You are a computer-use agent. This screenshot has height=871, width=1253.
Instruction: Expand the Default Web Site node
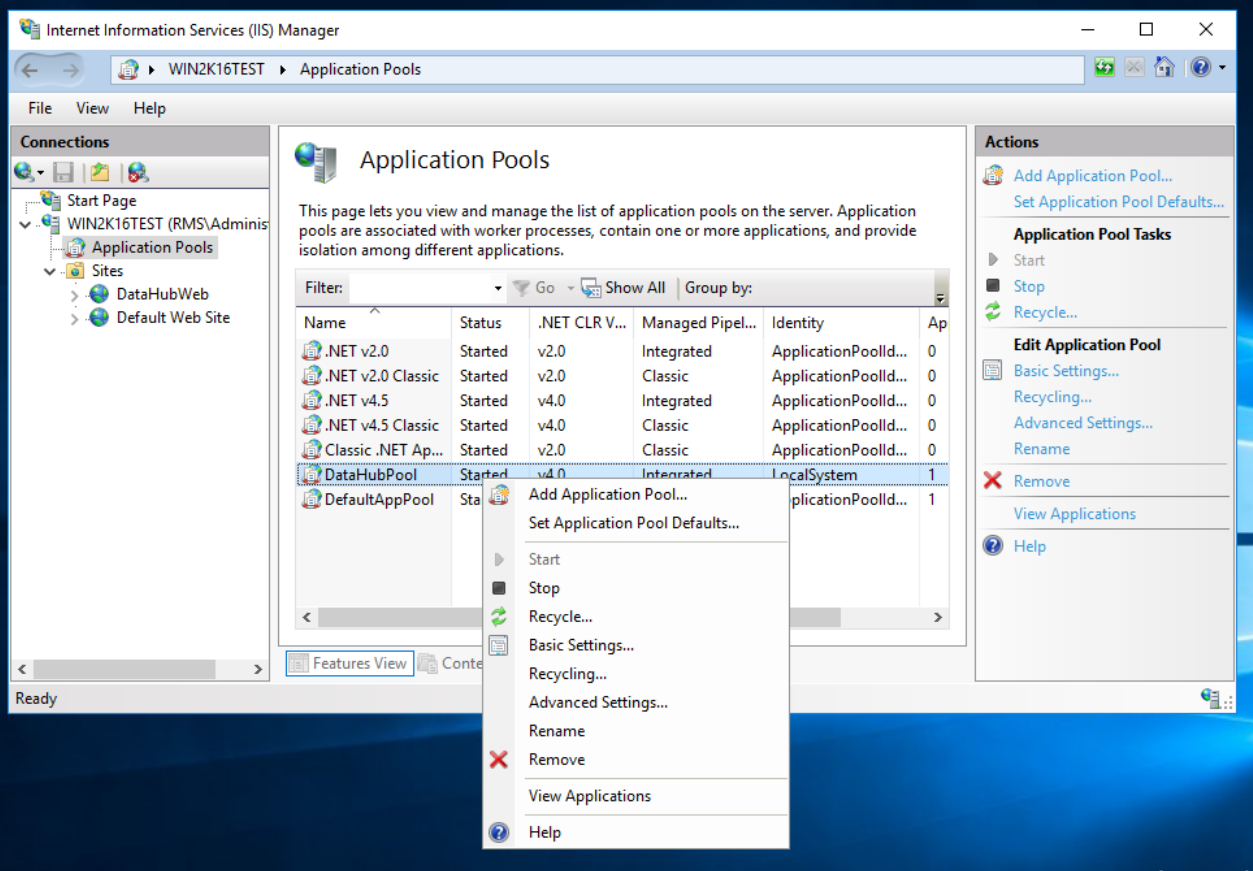click(75, 319)
